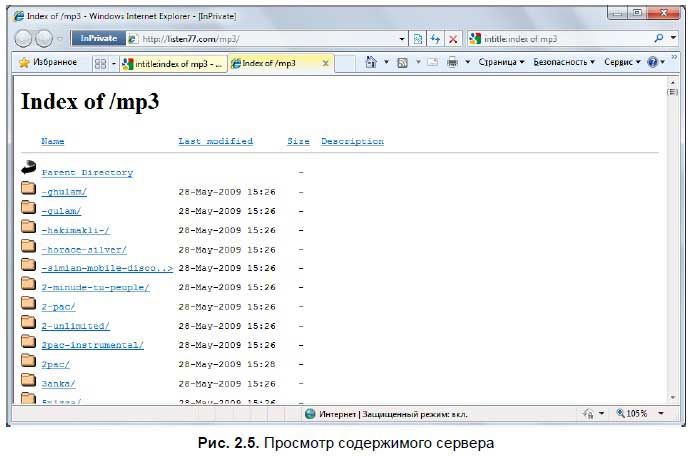Screen dimensions: 694x456
Task: Click the Home page icon
Action: point(370,62)
